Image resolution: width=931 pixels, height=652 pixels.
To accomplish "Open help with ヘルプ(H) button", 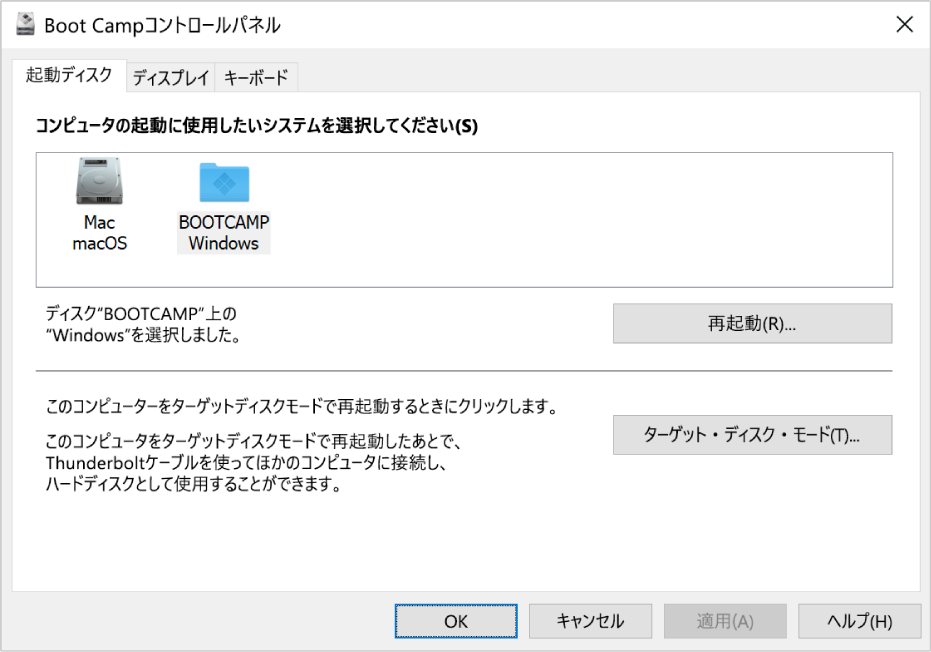I will tap(860, 621).
